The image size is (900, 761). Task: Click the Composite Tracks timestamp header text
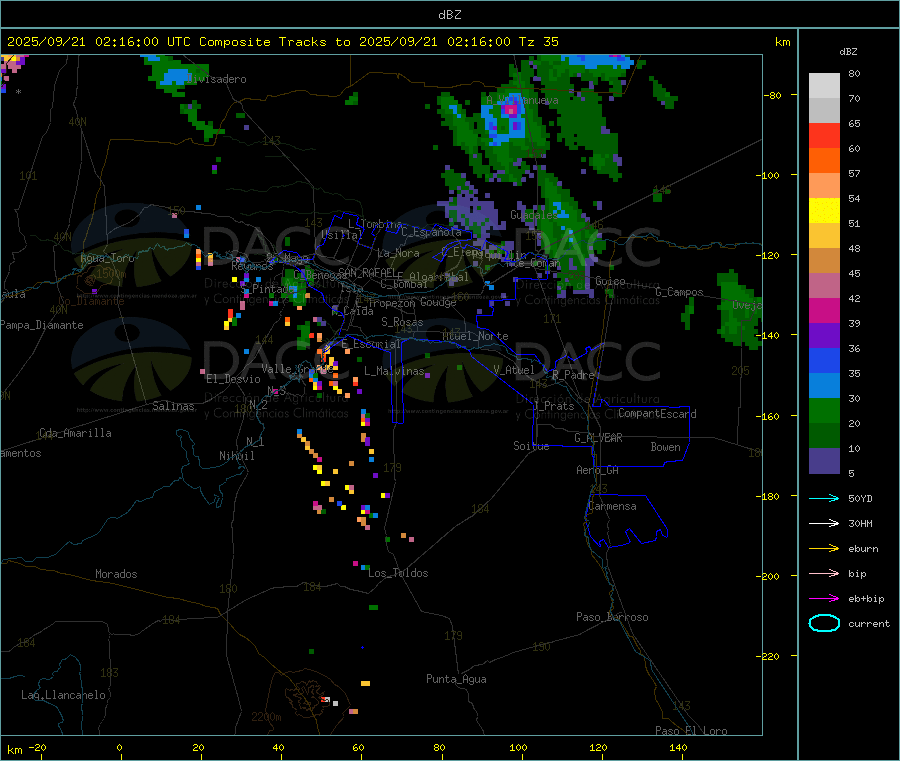pos(282,42)
